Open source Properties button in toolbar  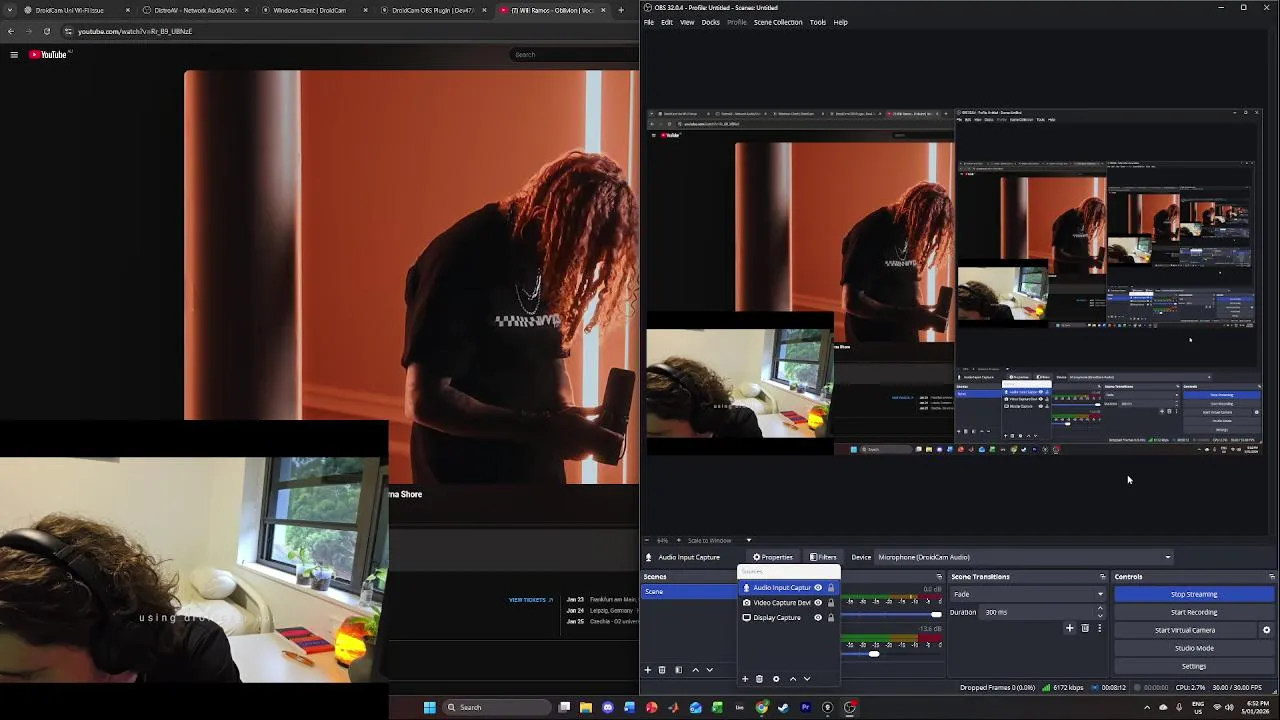point(773,557)
